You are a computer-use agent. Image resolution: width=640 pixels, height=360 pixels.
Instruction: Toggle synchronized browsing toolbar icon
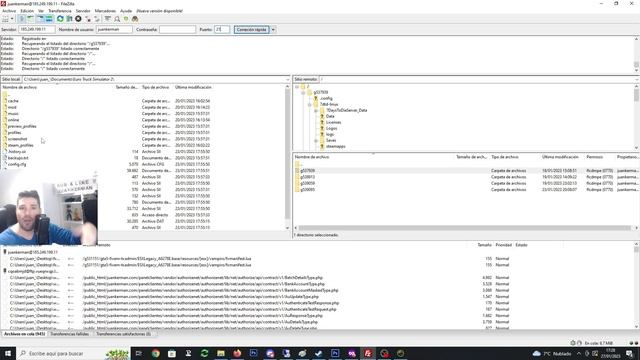click(126, 19)
